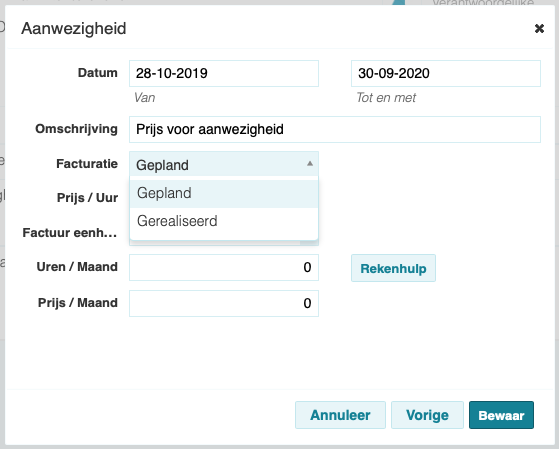559x449 pixels.
Task: Click the Prijs / Uur label
Action: (87, 198)
